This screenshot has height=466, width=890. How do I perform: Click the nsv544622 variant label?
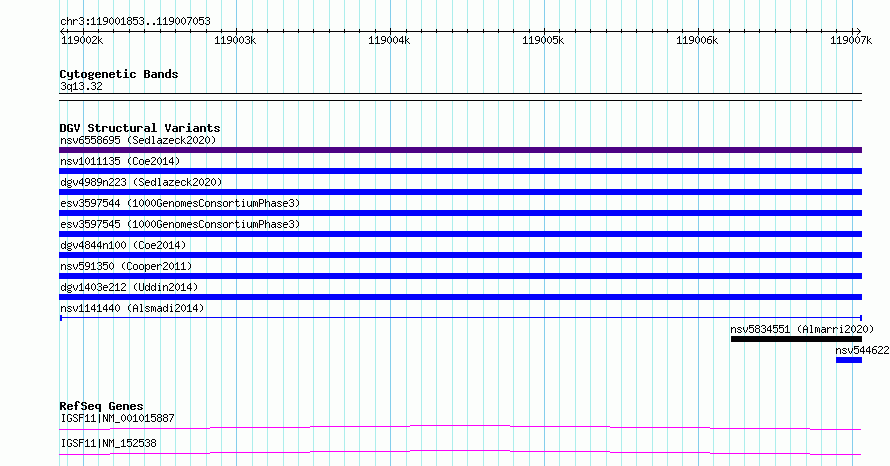(862, 350)
